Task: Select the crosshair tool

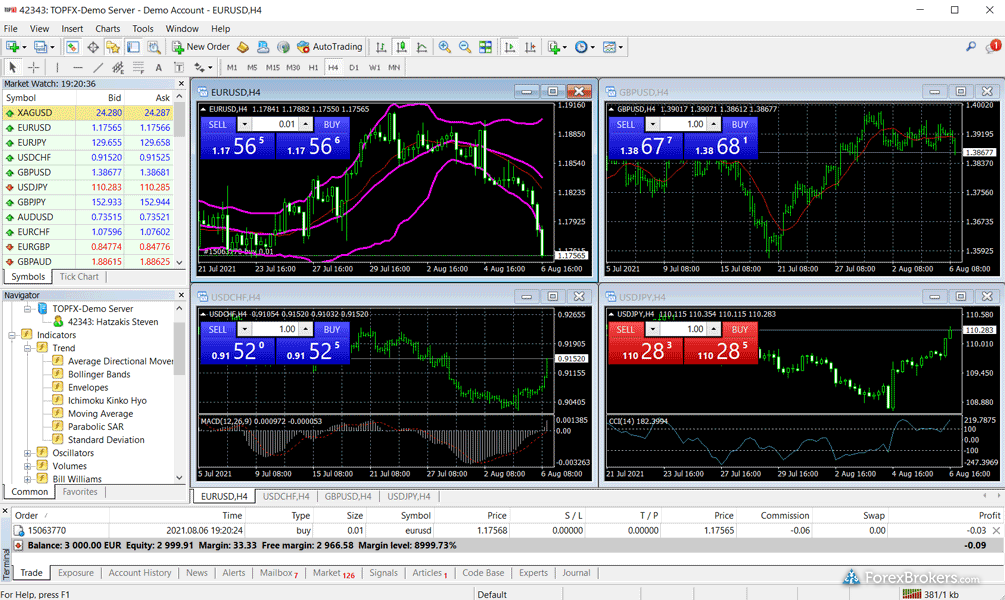Action: (x=33, y=67)
